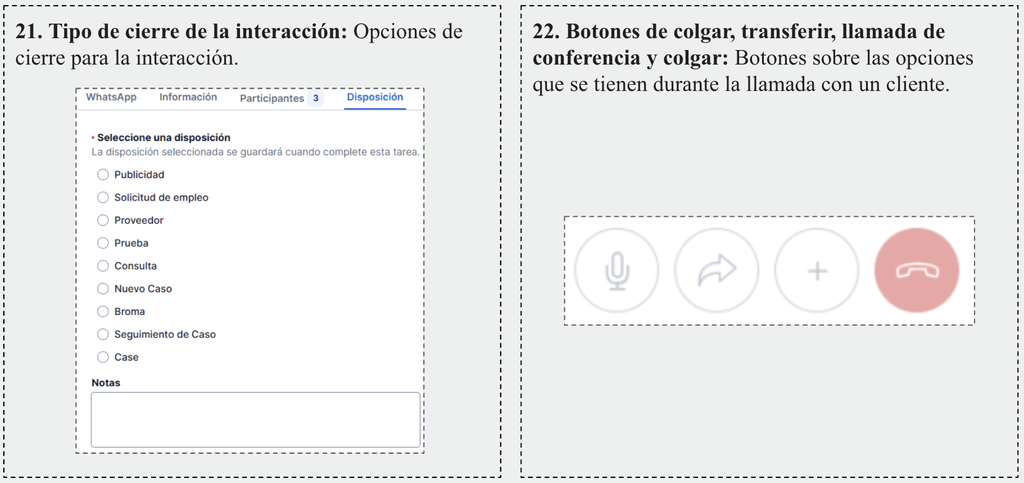Hang up with the red phone button

(916, 271)
